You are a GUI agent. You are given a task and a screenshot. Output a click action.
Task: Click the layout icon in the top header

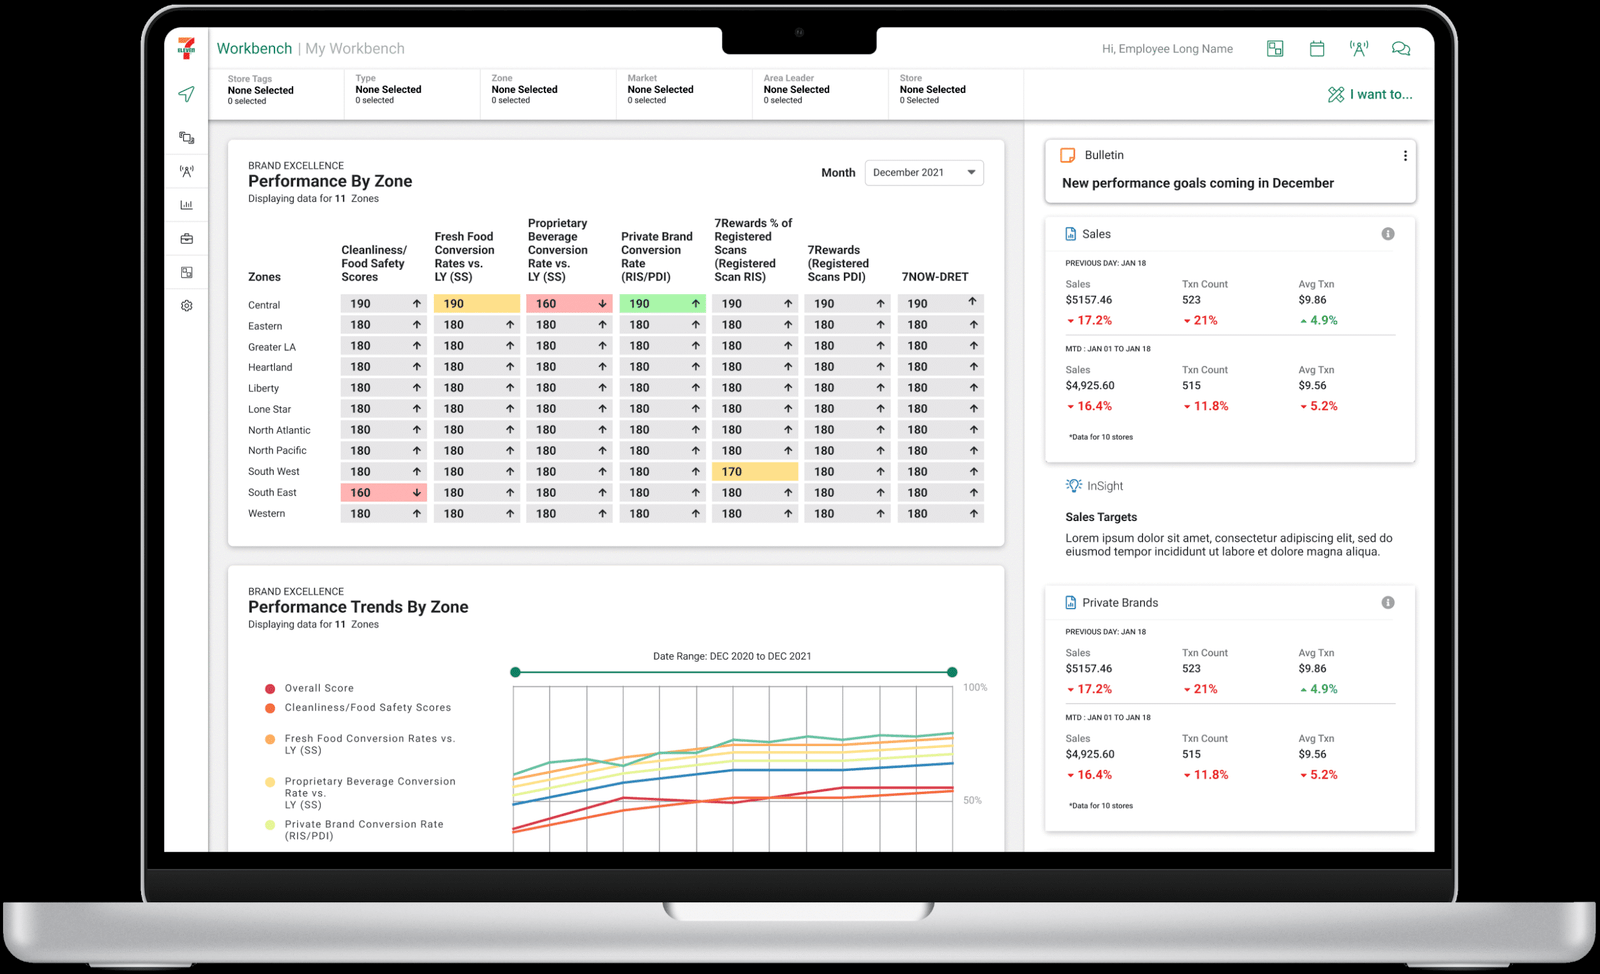pos(1275,48)
